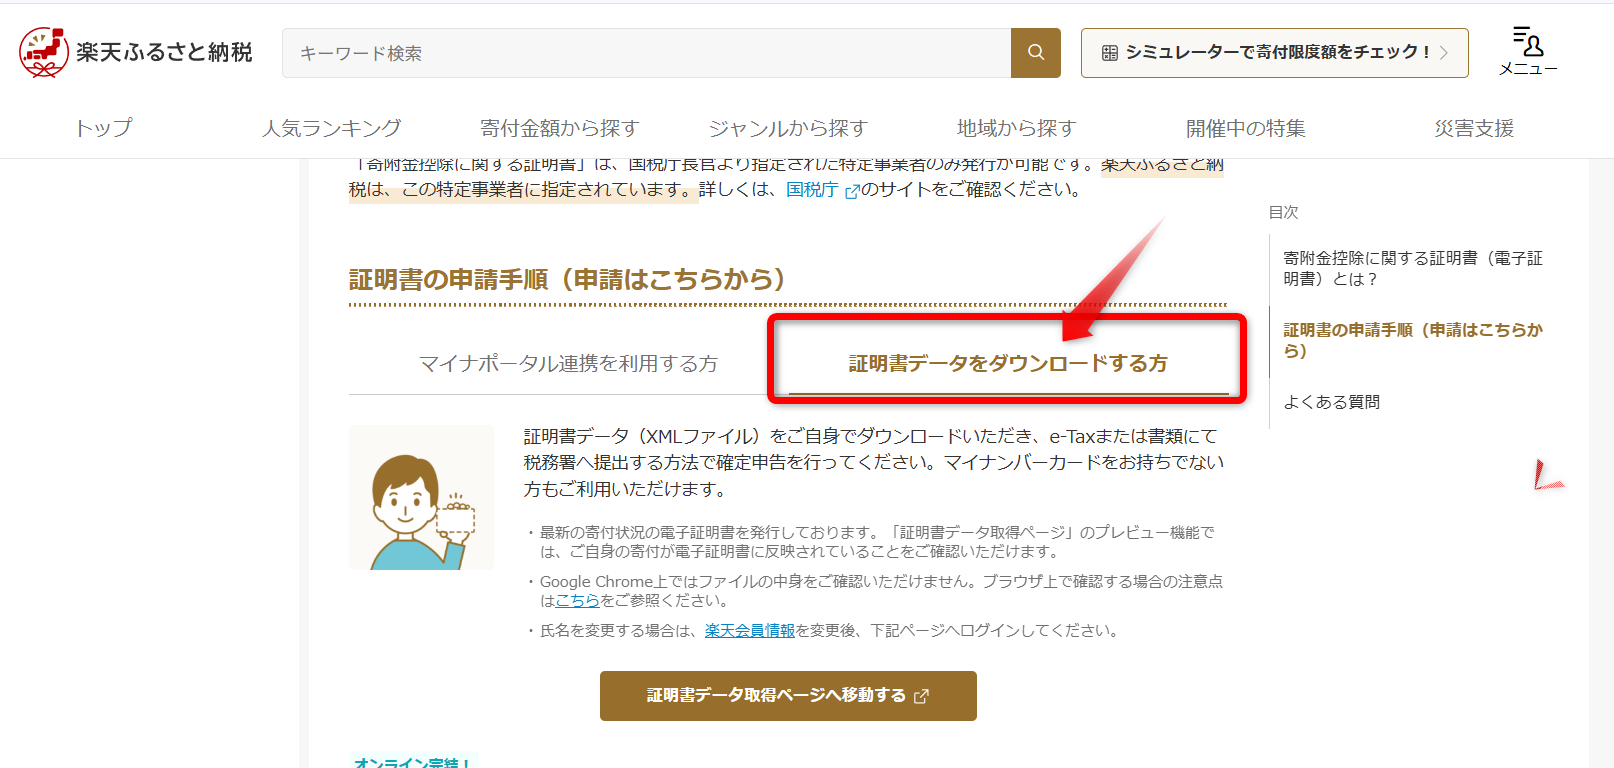Select 寄付金額から探す in navigation
Viewport: 1614px width, 768px height.
559,128
